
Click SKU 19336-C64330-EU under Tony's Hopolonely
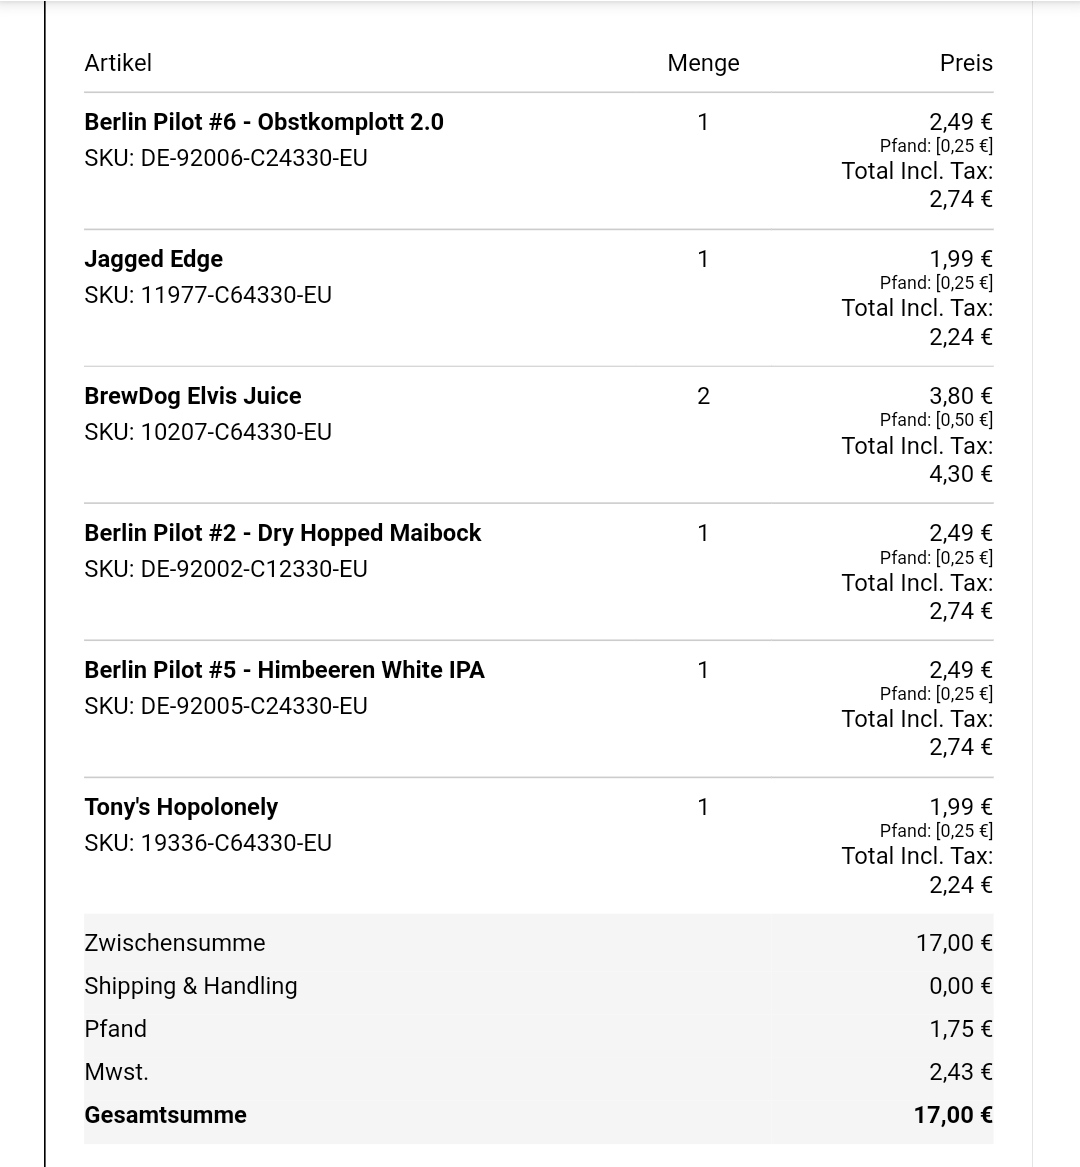click(208, 843)
